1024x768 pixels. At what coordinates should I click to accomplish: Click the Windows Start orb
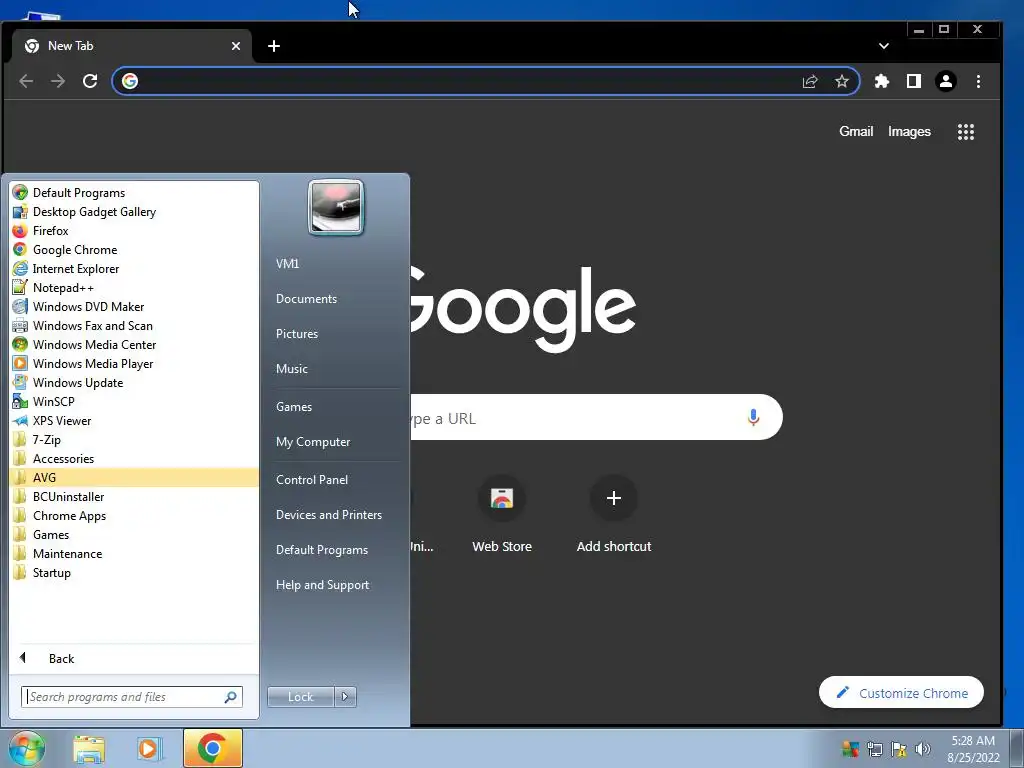point(26,748)
